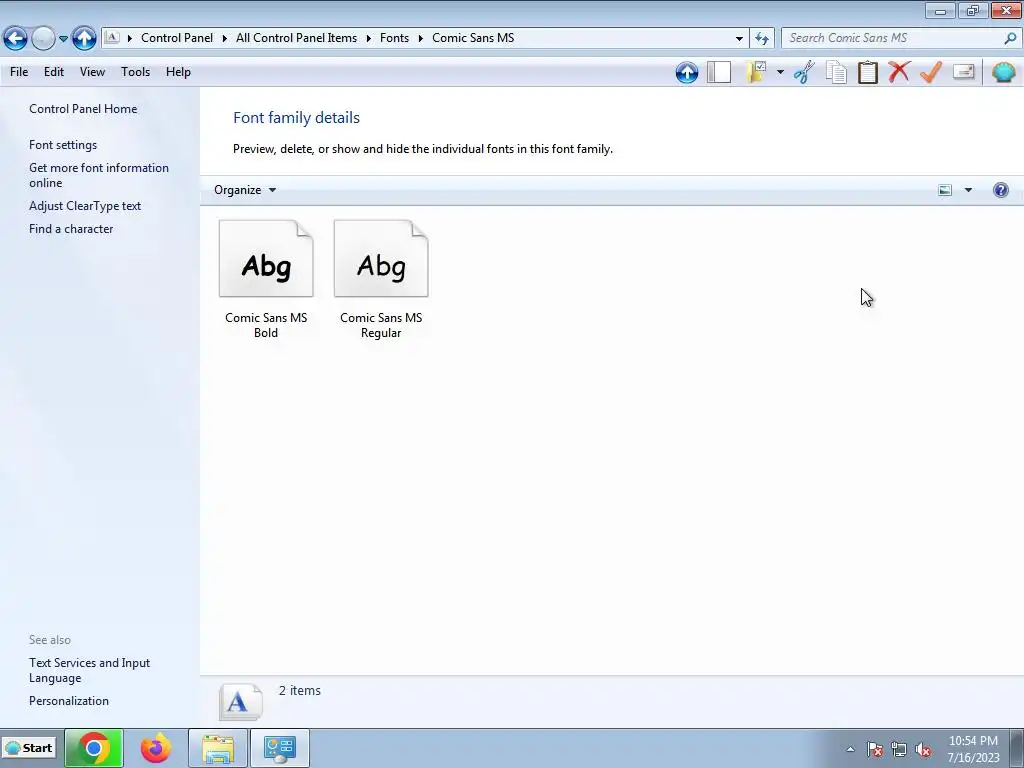The height and width of the screenshot is (768, 1024).
Task: Select the Comic Sans MS Regular font thumbnail
Action: 381,259
